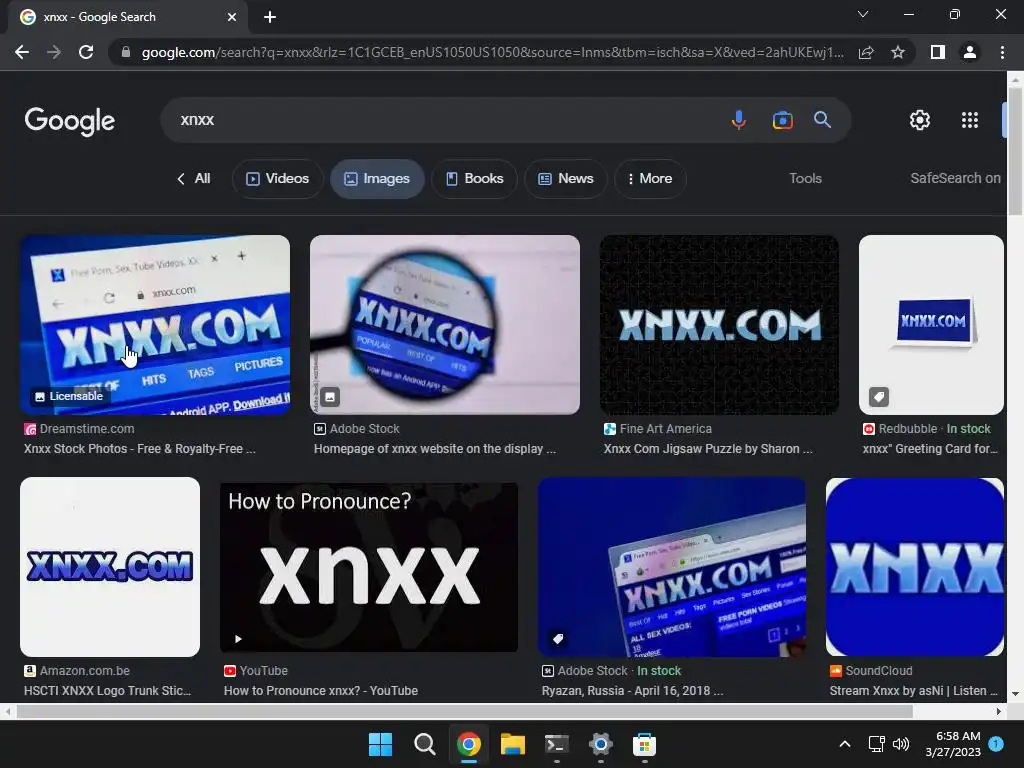Image resolution: width=1024 pixels, height=768 pixels.
Task: Open Google quick settings gear
Action: click(x=920, y=120)
